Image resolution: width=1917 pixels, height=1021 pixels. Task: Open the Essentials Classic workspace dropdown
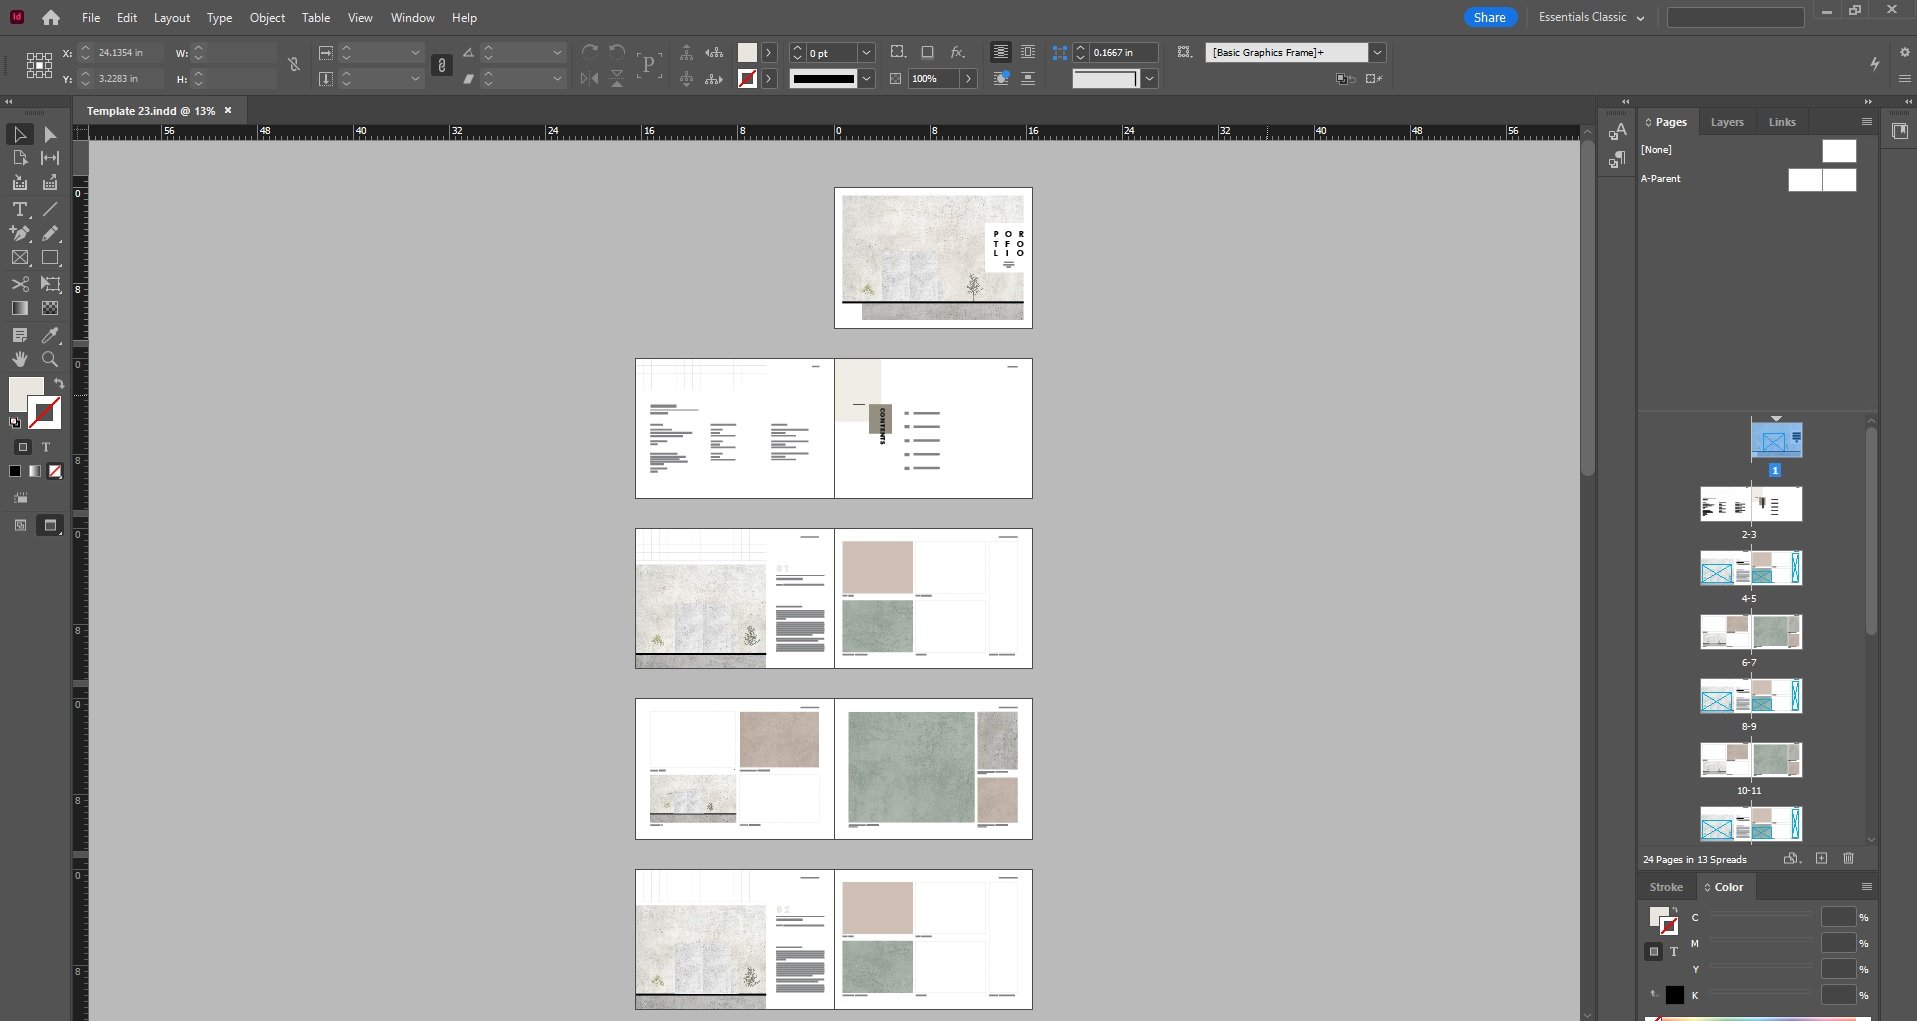[x=1590, y=17]
